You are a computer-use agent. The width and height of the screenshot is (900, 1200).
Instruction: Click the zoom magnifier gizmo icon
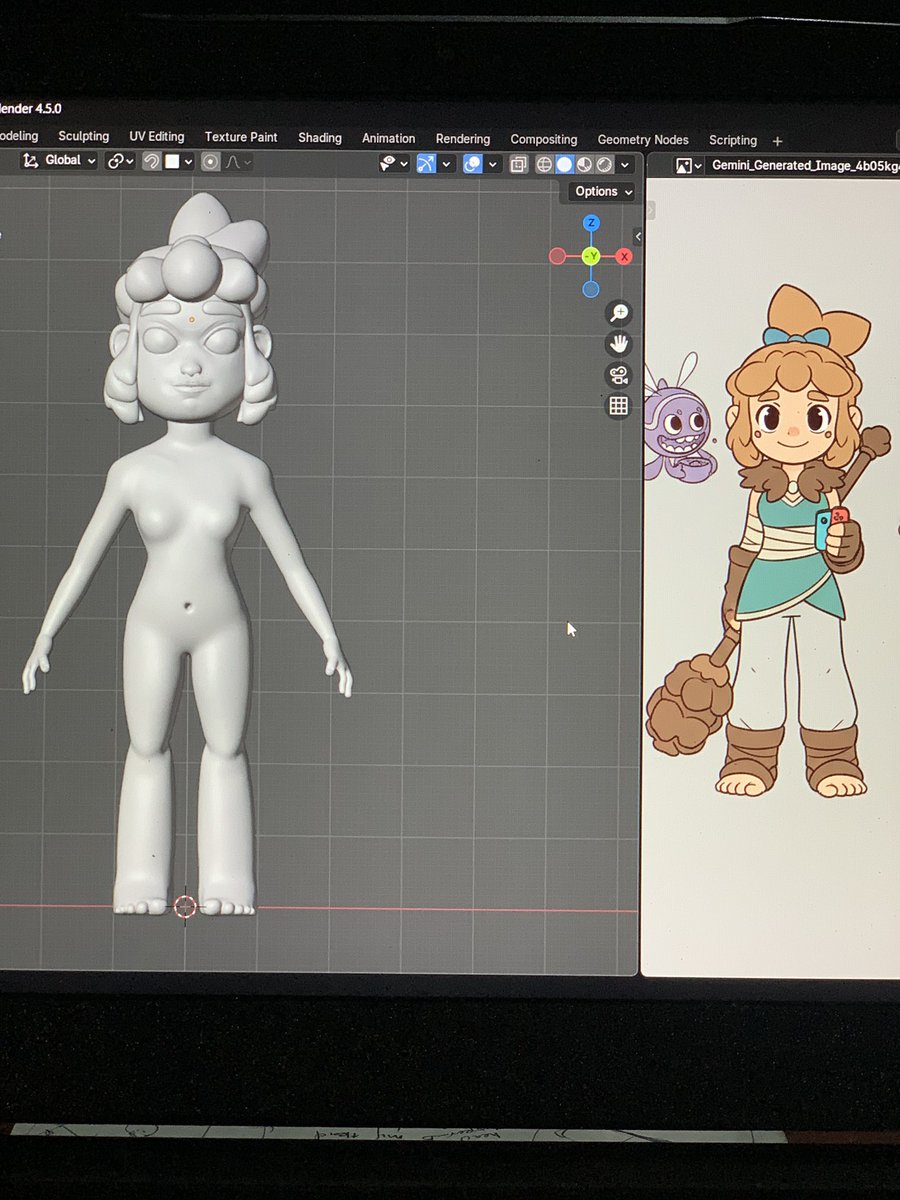point(618,313)
